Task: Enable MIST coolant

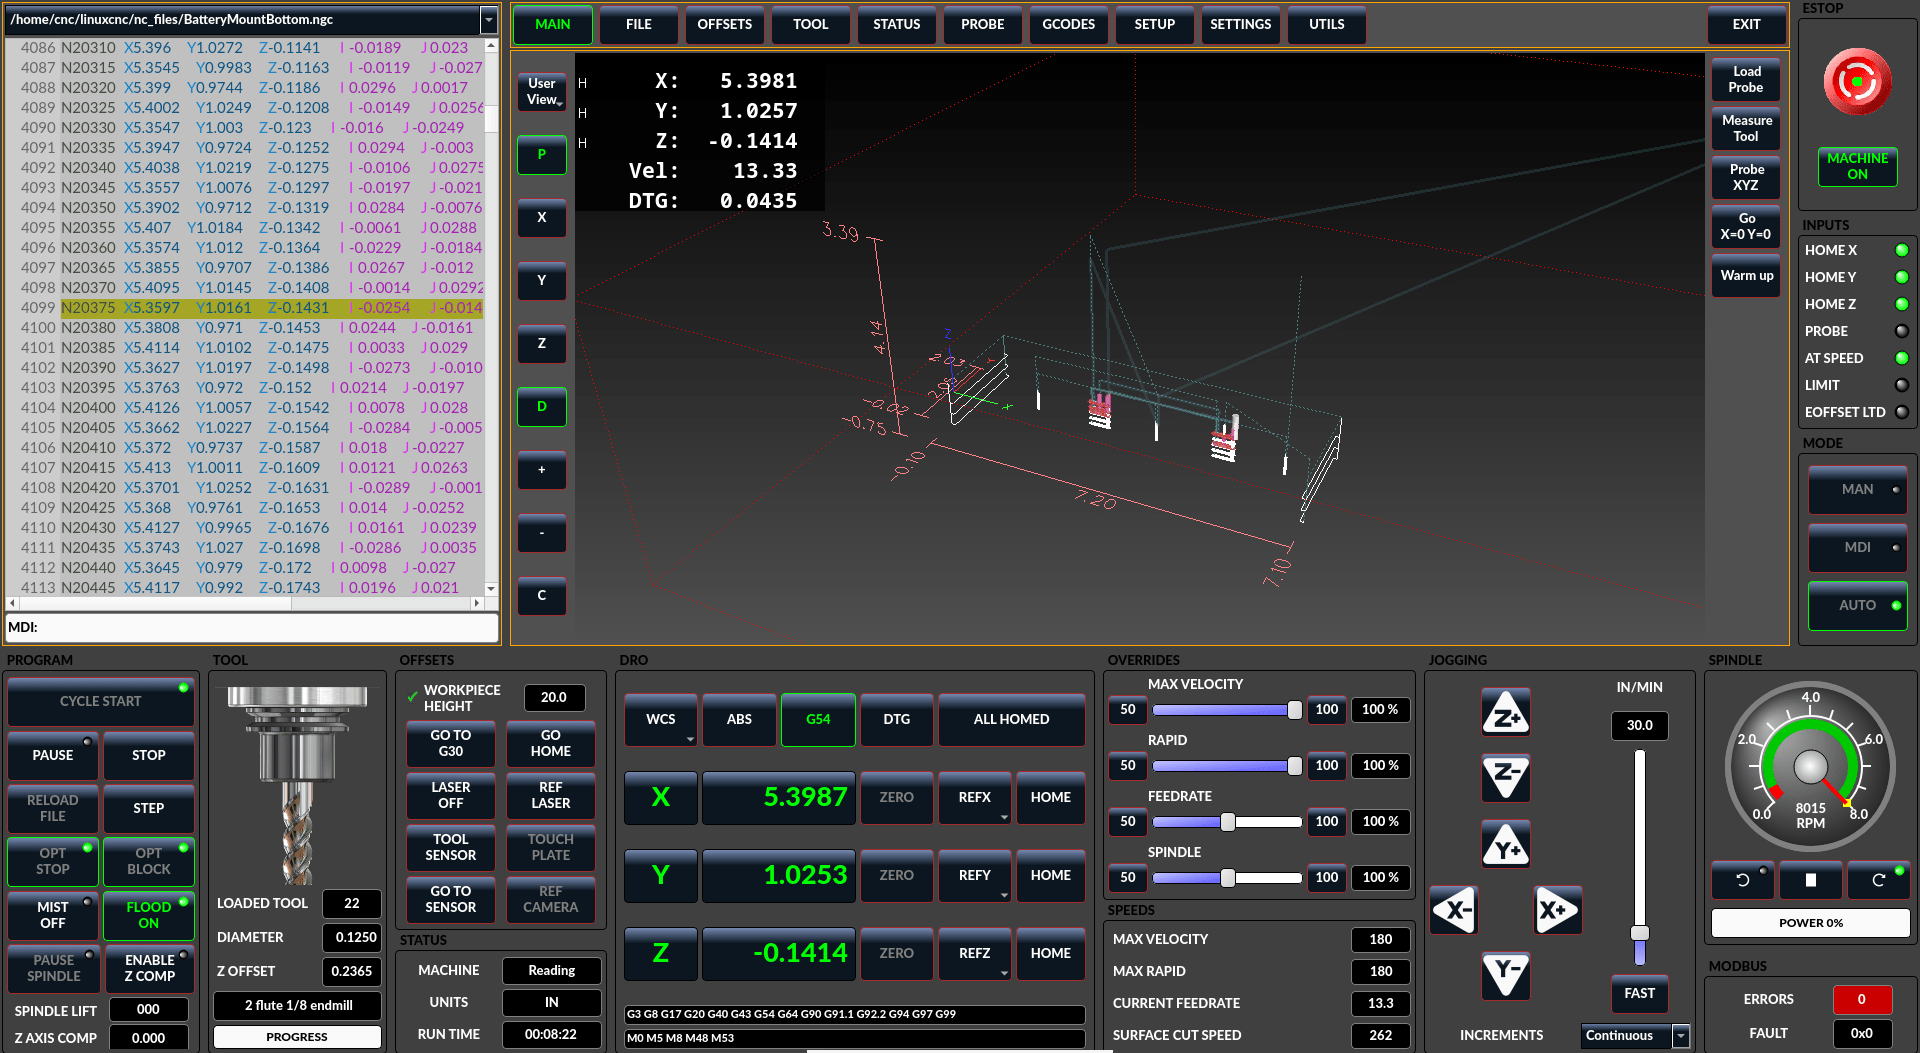Action: tap(52, 915)
